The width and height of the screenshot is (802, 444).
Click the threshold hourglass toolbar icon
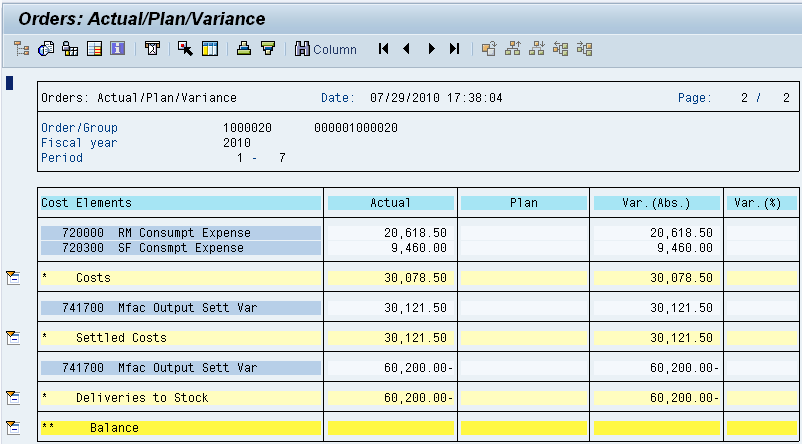tap(152, 49)
